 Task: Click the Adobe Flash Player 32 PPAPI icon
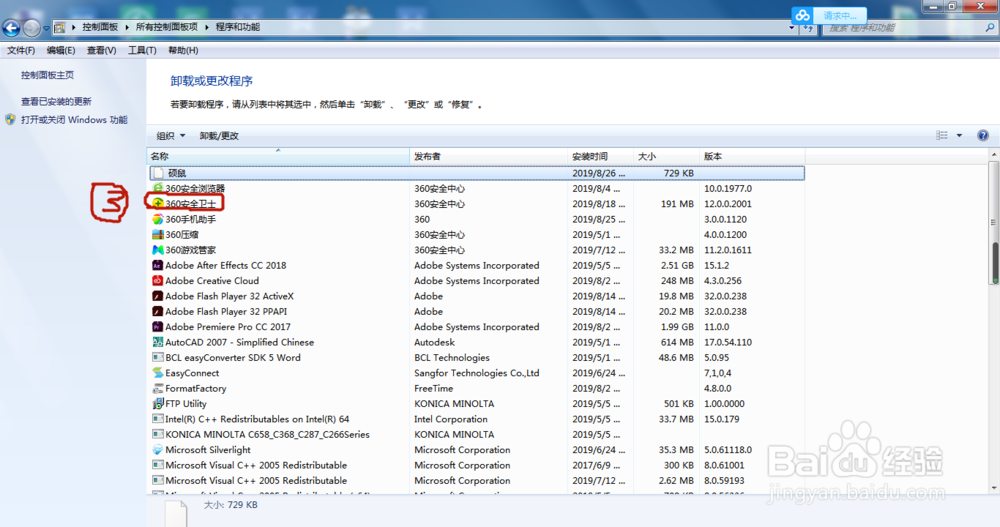click(x=158, y=311)
